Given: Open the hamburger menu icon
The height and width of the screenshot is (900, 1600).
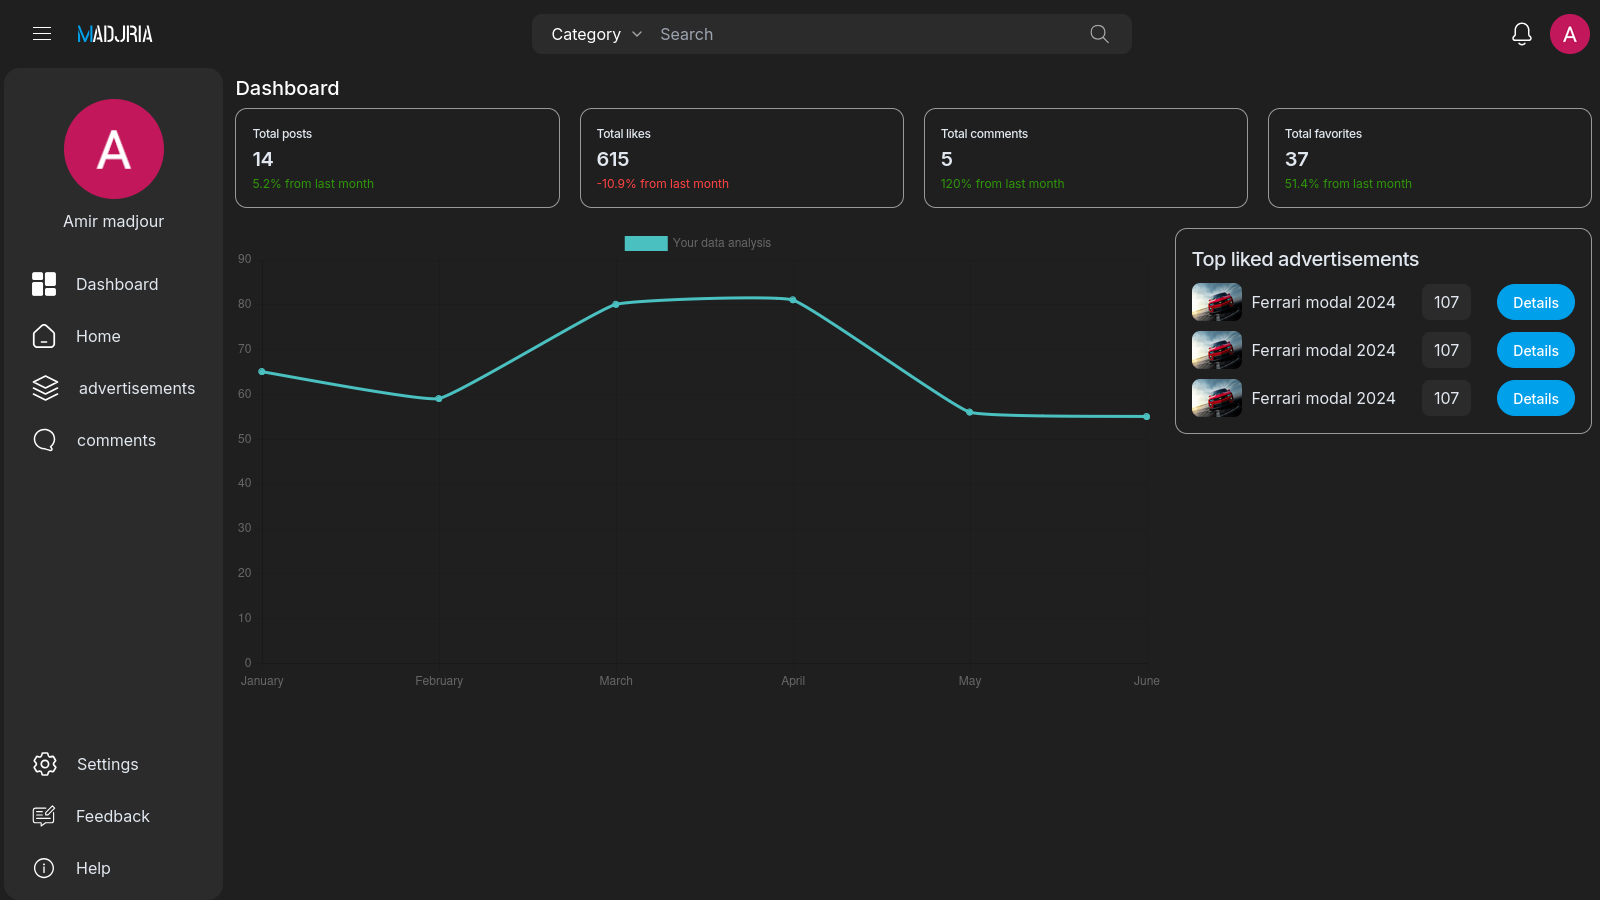Looking at the screenshot, I should tap(42, 34).
